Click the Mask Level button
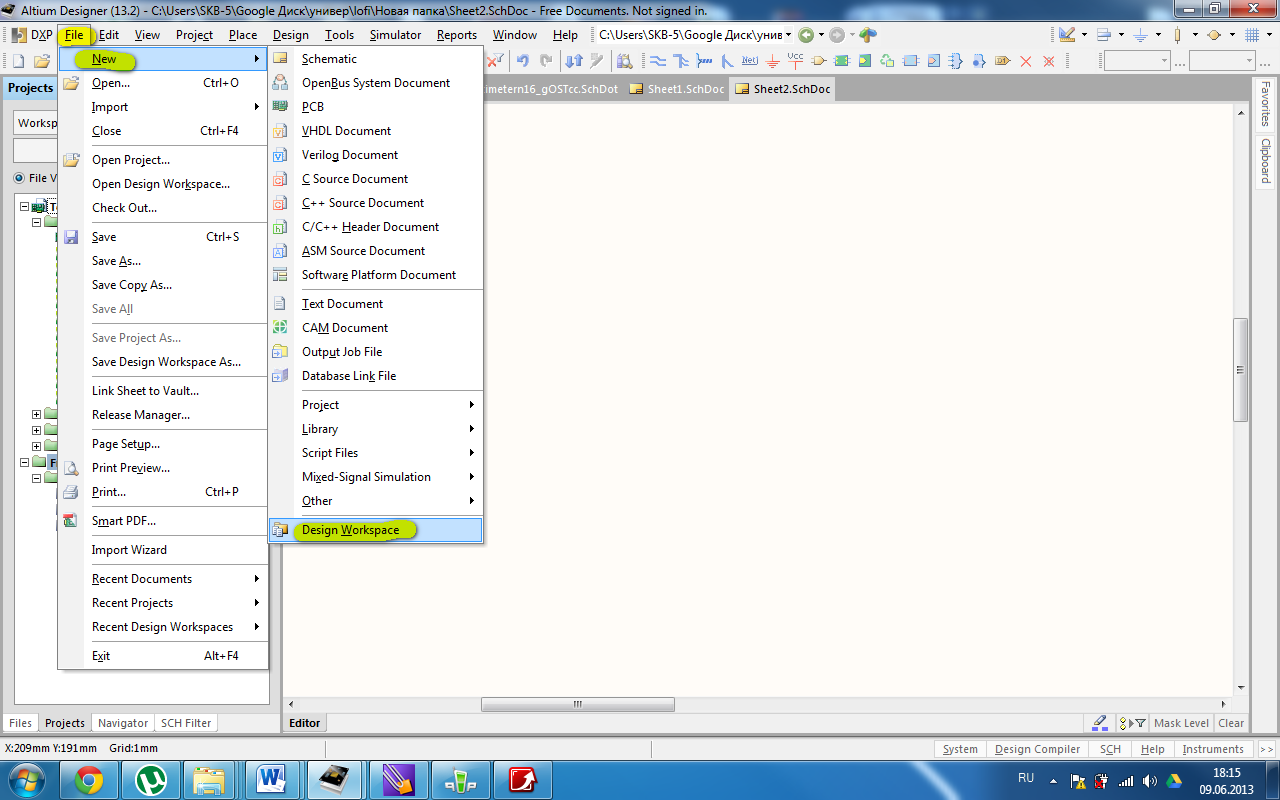 point(1181,723)
